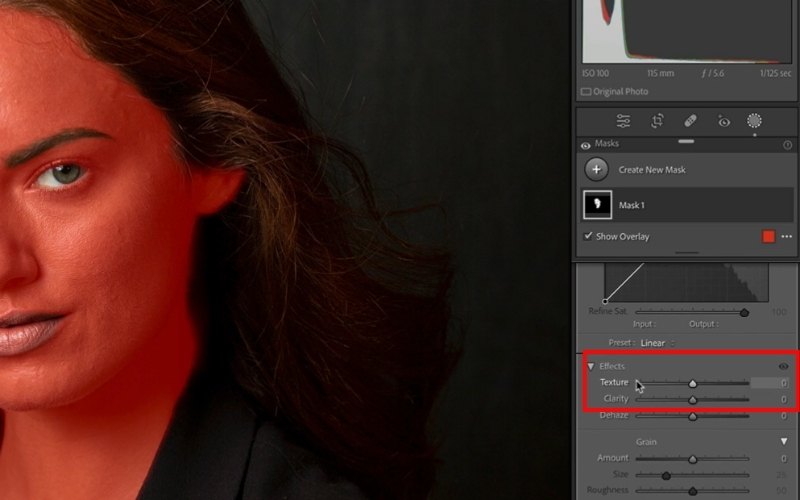Select the Mask 1 thumbnail
The width and height of the screenshot is (800, 500).
point(597,205)
